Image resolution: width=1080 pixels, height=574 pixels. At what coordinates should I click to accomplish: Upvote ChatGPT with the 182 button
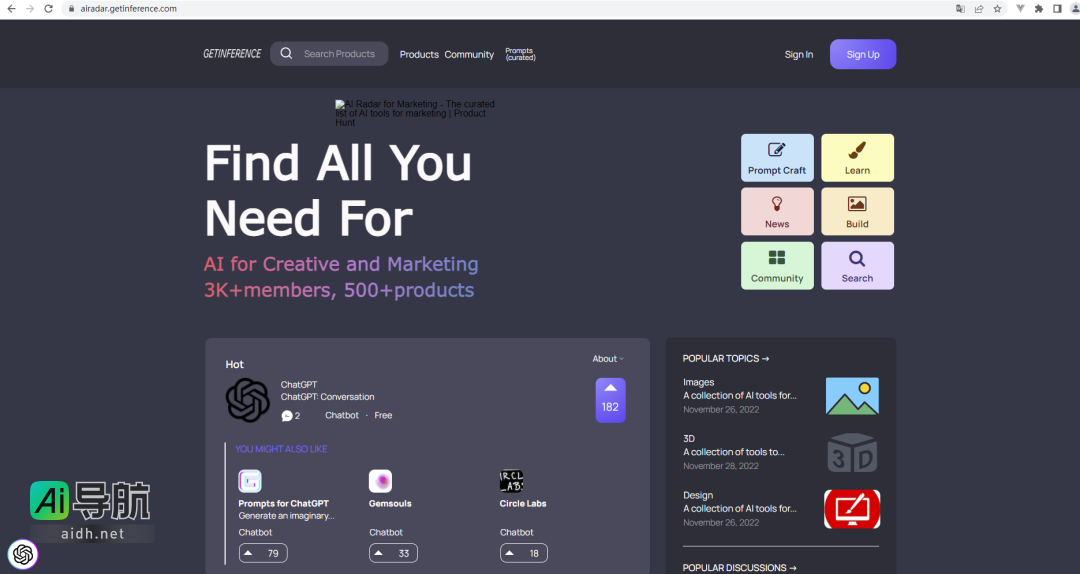(x=610, y=400)
